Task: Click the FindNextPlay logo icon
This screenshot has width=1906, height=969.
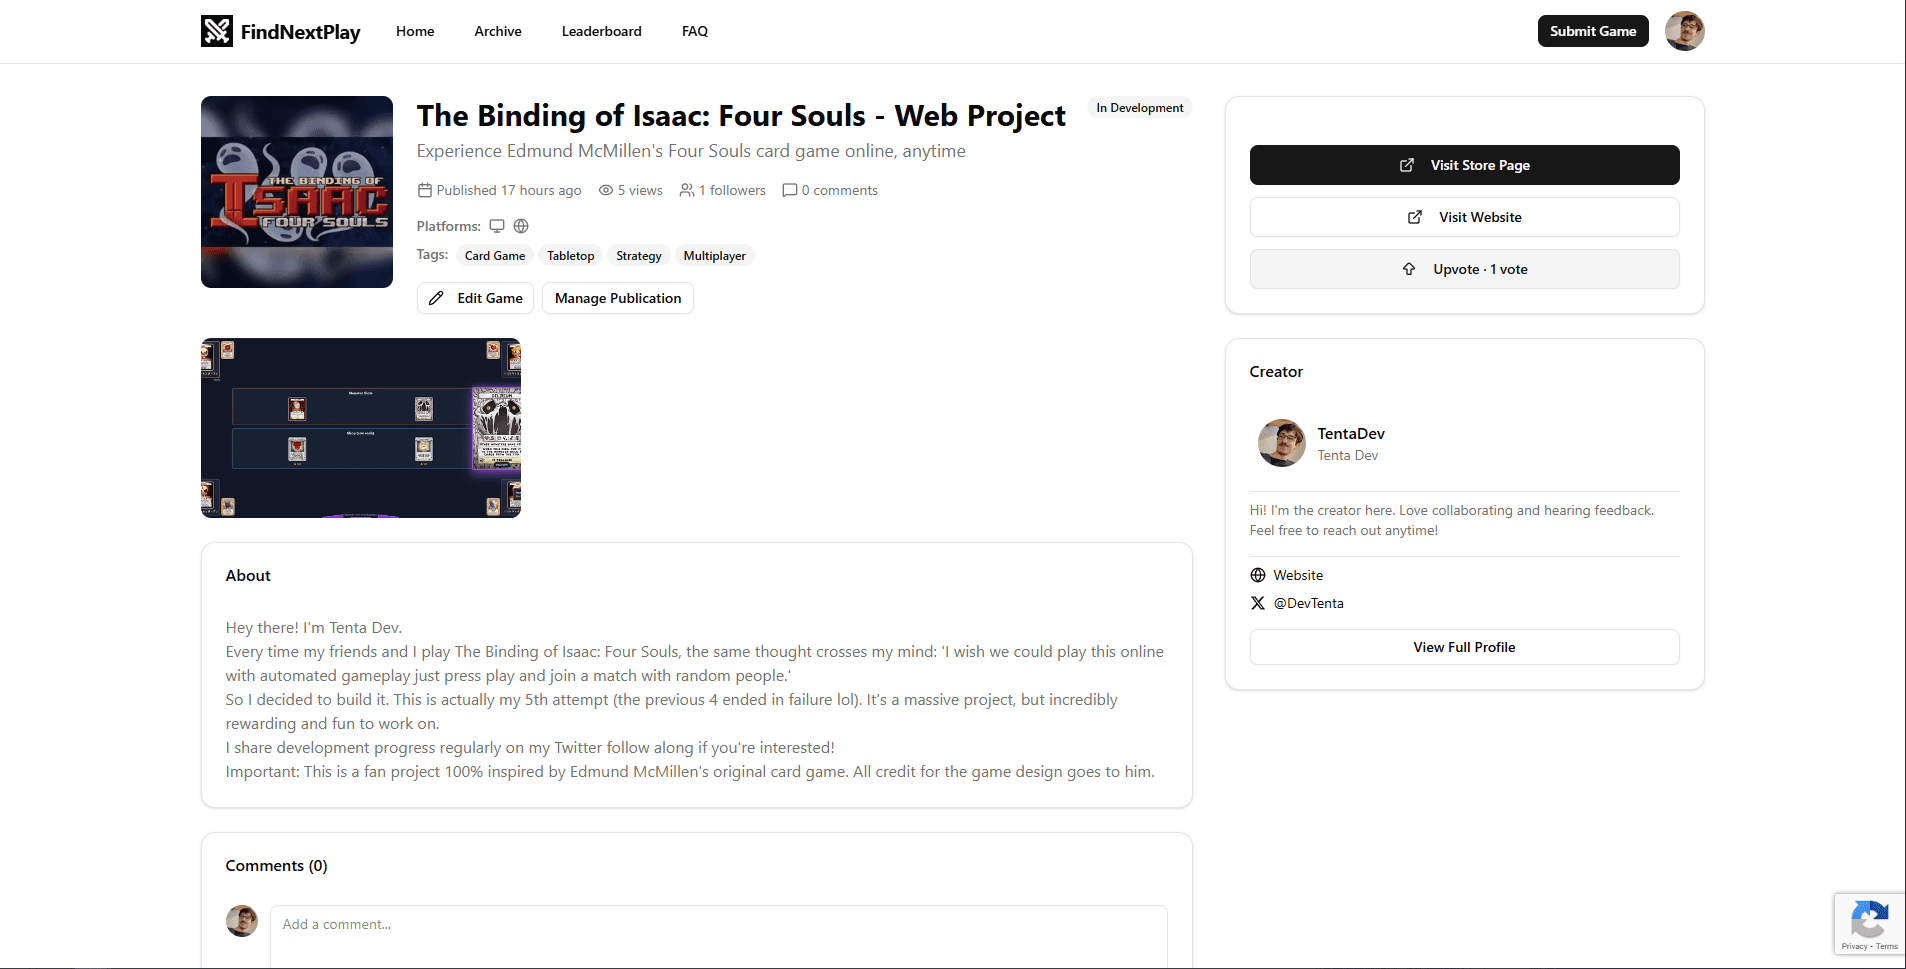Action: pos(215,31)
